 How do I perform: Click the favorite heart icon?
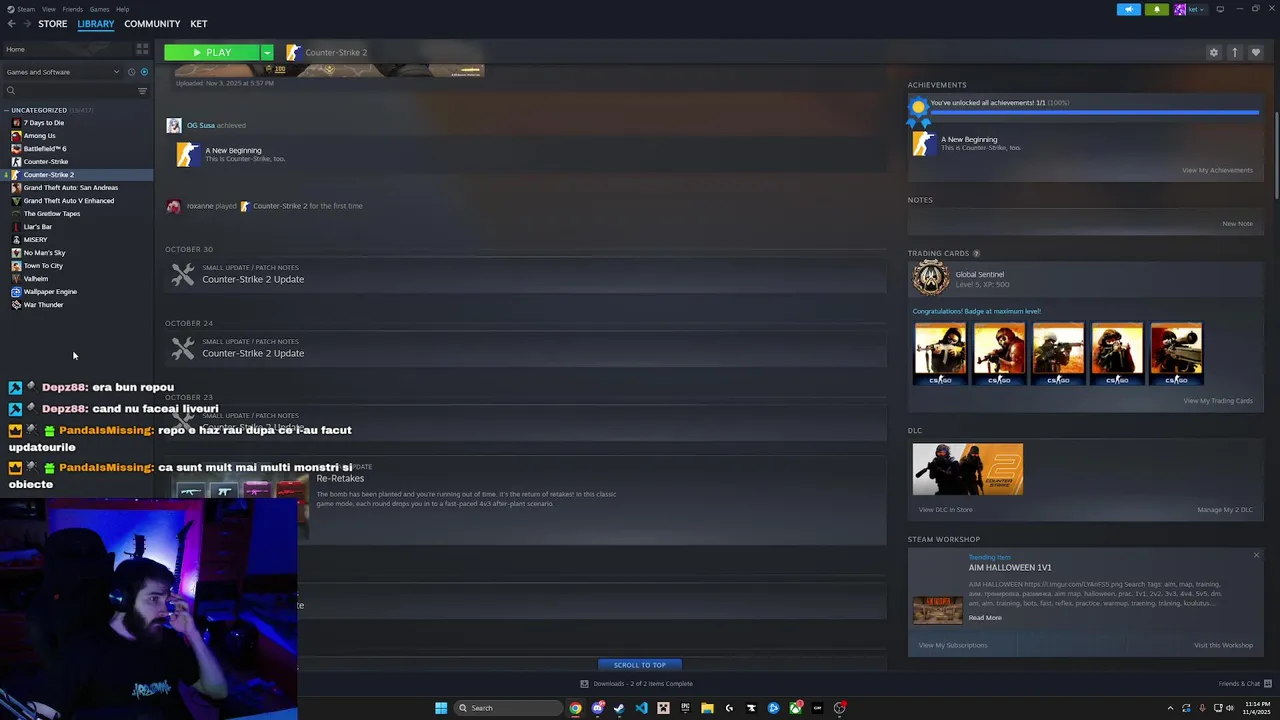click(1256, 53)
